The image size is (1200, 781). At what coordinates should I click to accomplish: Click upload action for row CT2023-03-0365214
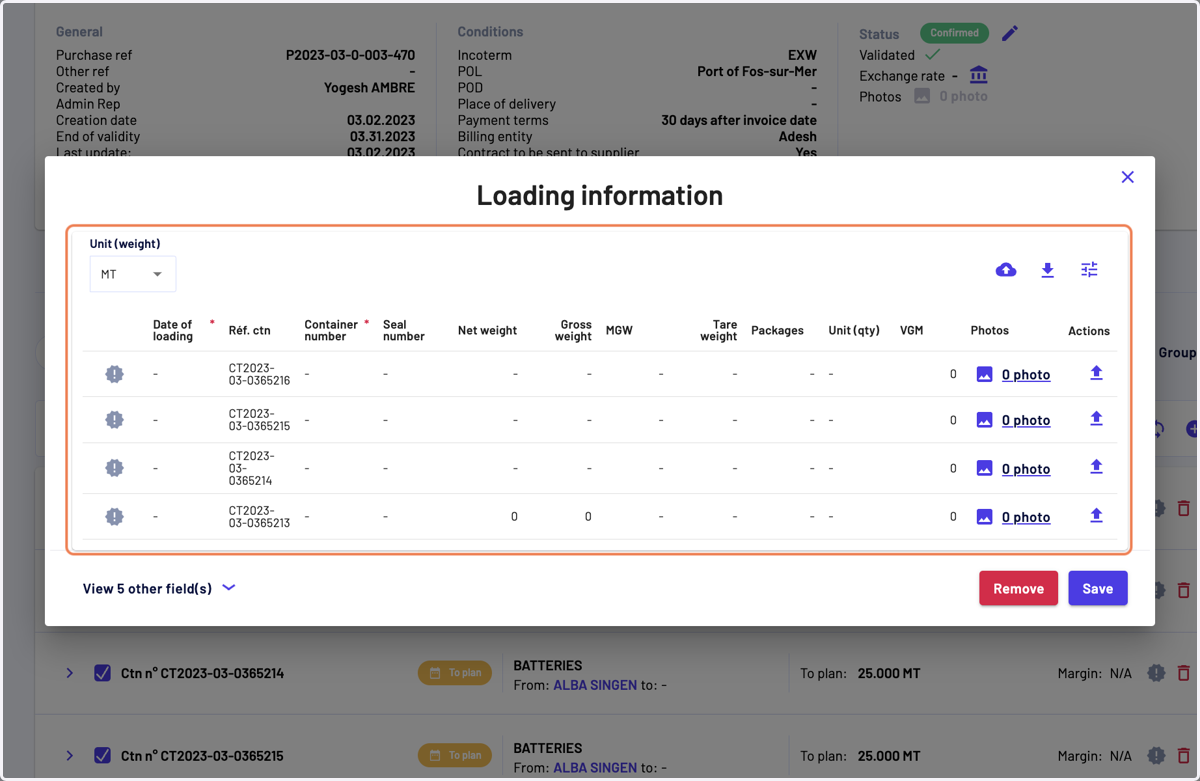[1096, 467]
